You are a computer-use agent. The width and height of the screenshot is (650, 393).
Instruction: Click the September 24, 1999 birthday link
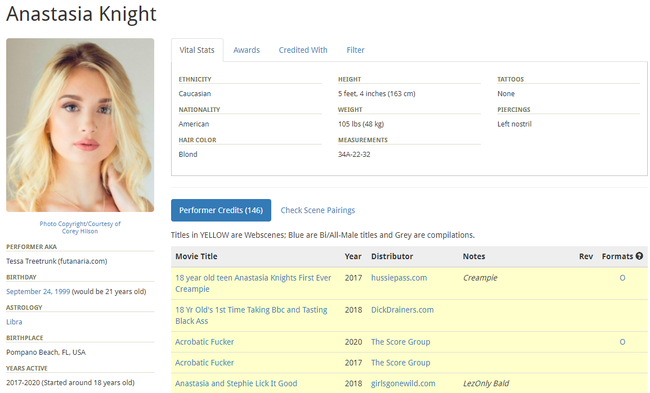(38, 291)
